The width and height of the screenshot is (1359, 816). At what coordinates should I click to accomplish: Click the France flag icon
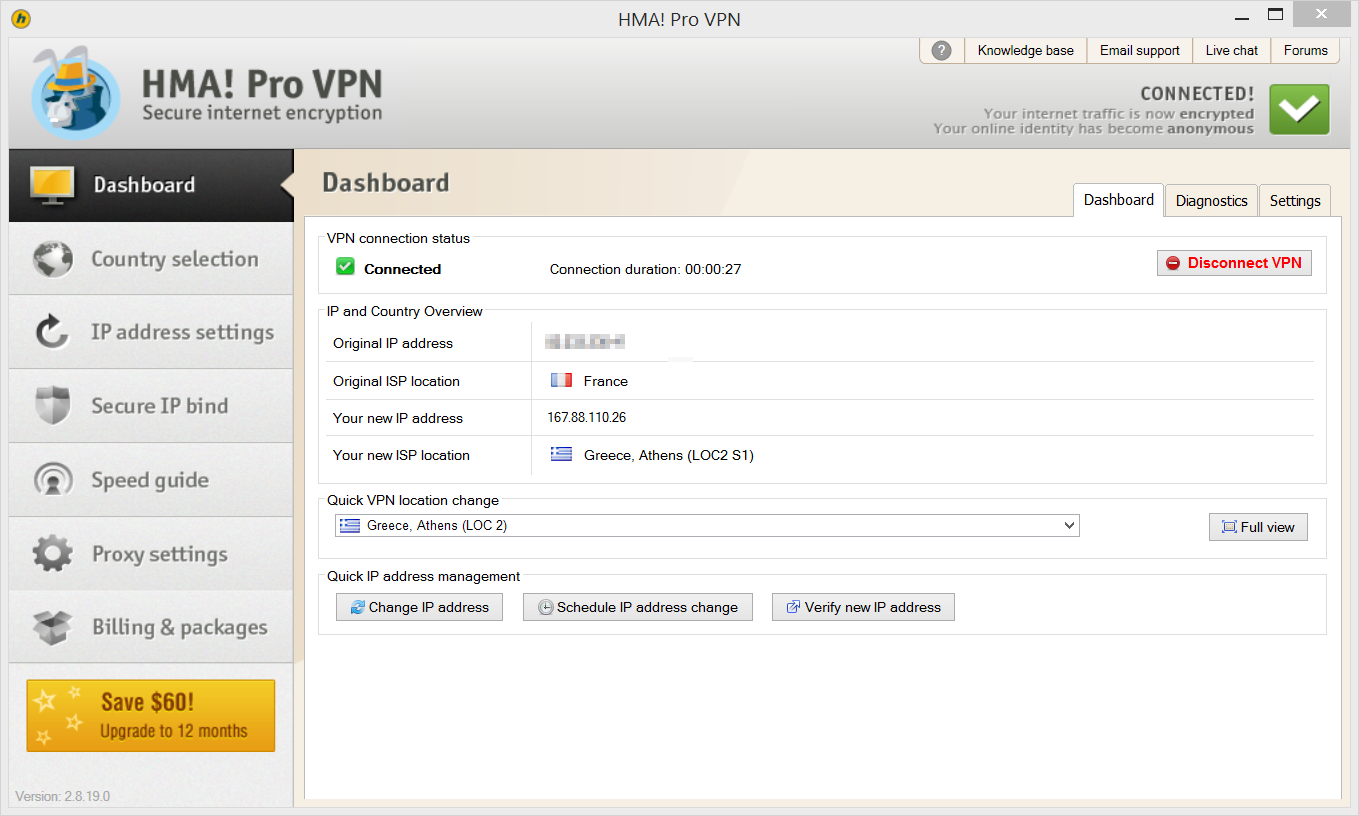561,381
